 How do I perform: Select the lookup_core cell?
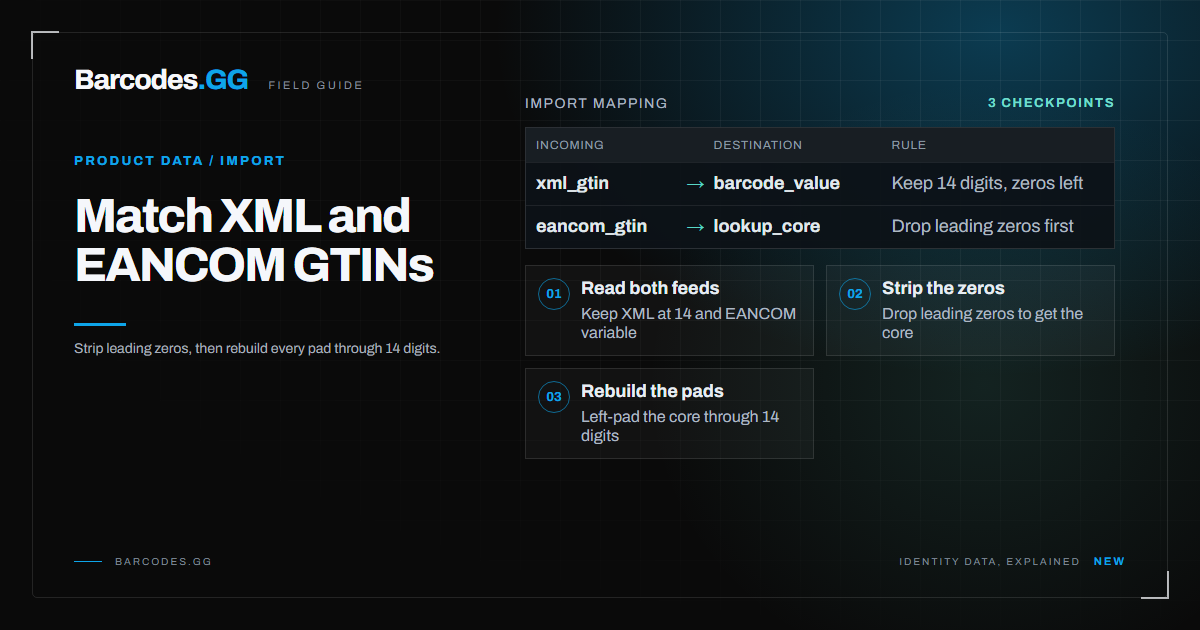tap(766, 227)
